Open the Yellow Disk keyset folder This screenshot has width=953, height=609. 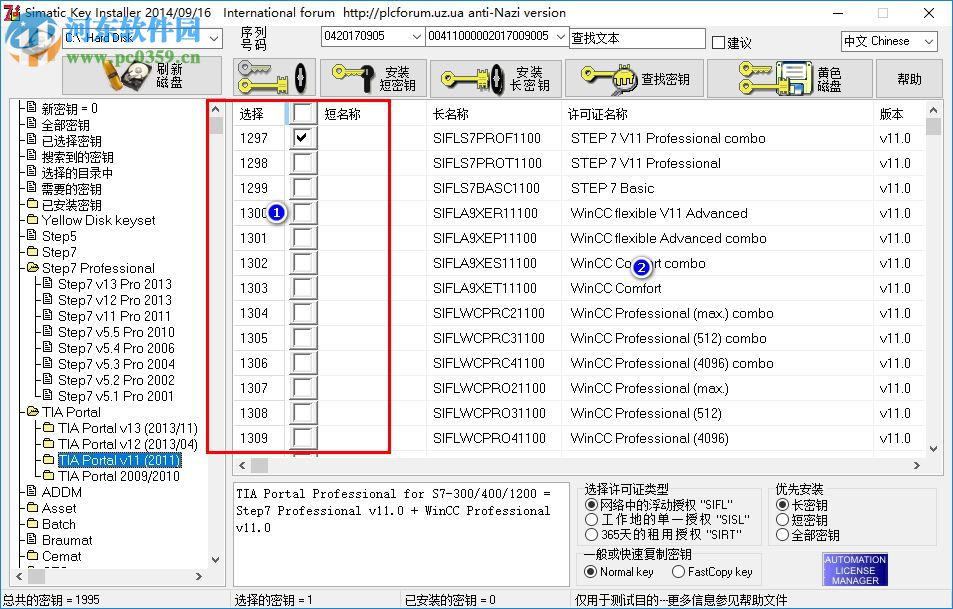[x=98, y=220]
